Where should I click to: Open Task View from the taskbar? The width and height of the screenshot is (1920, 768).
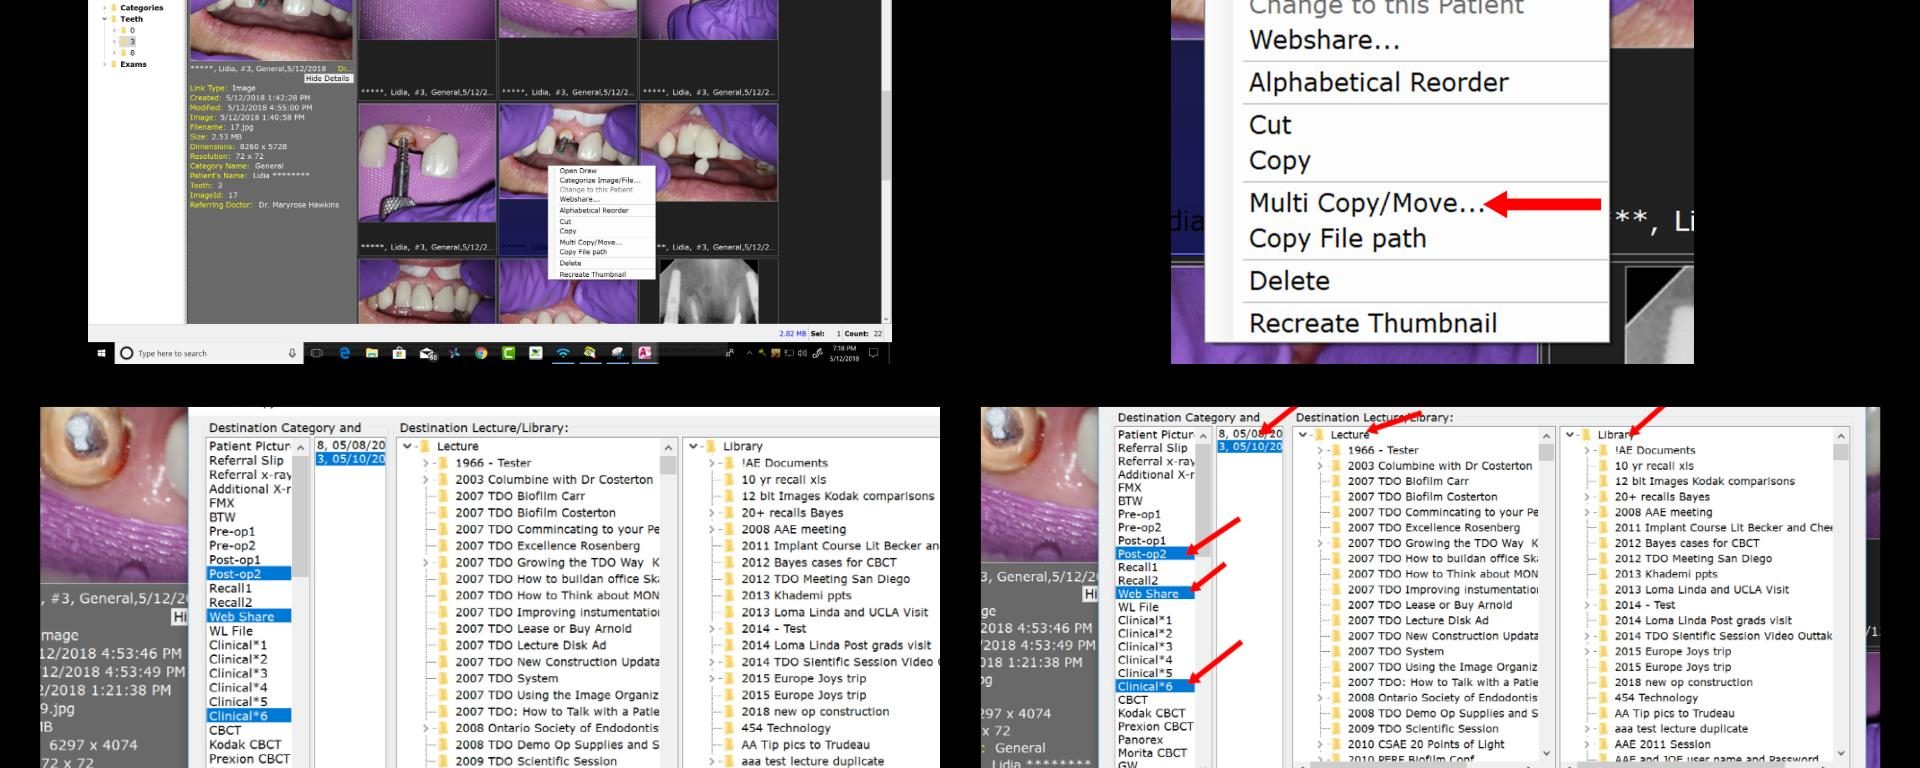click(317, 353)
